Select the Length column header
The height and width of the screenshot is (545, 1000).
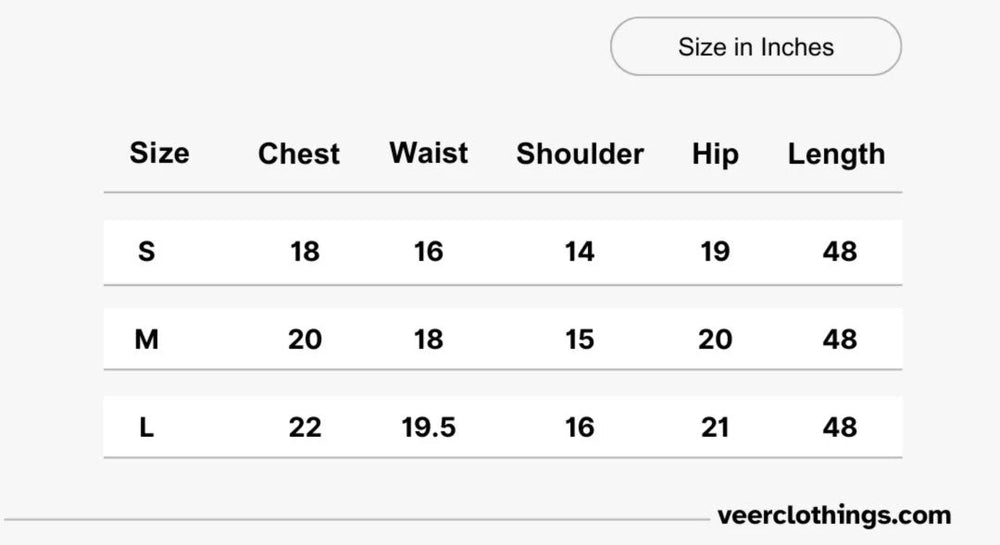point(836,154)
